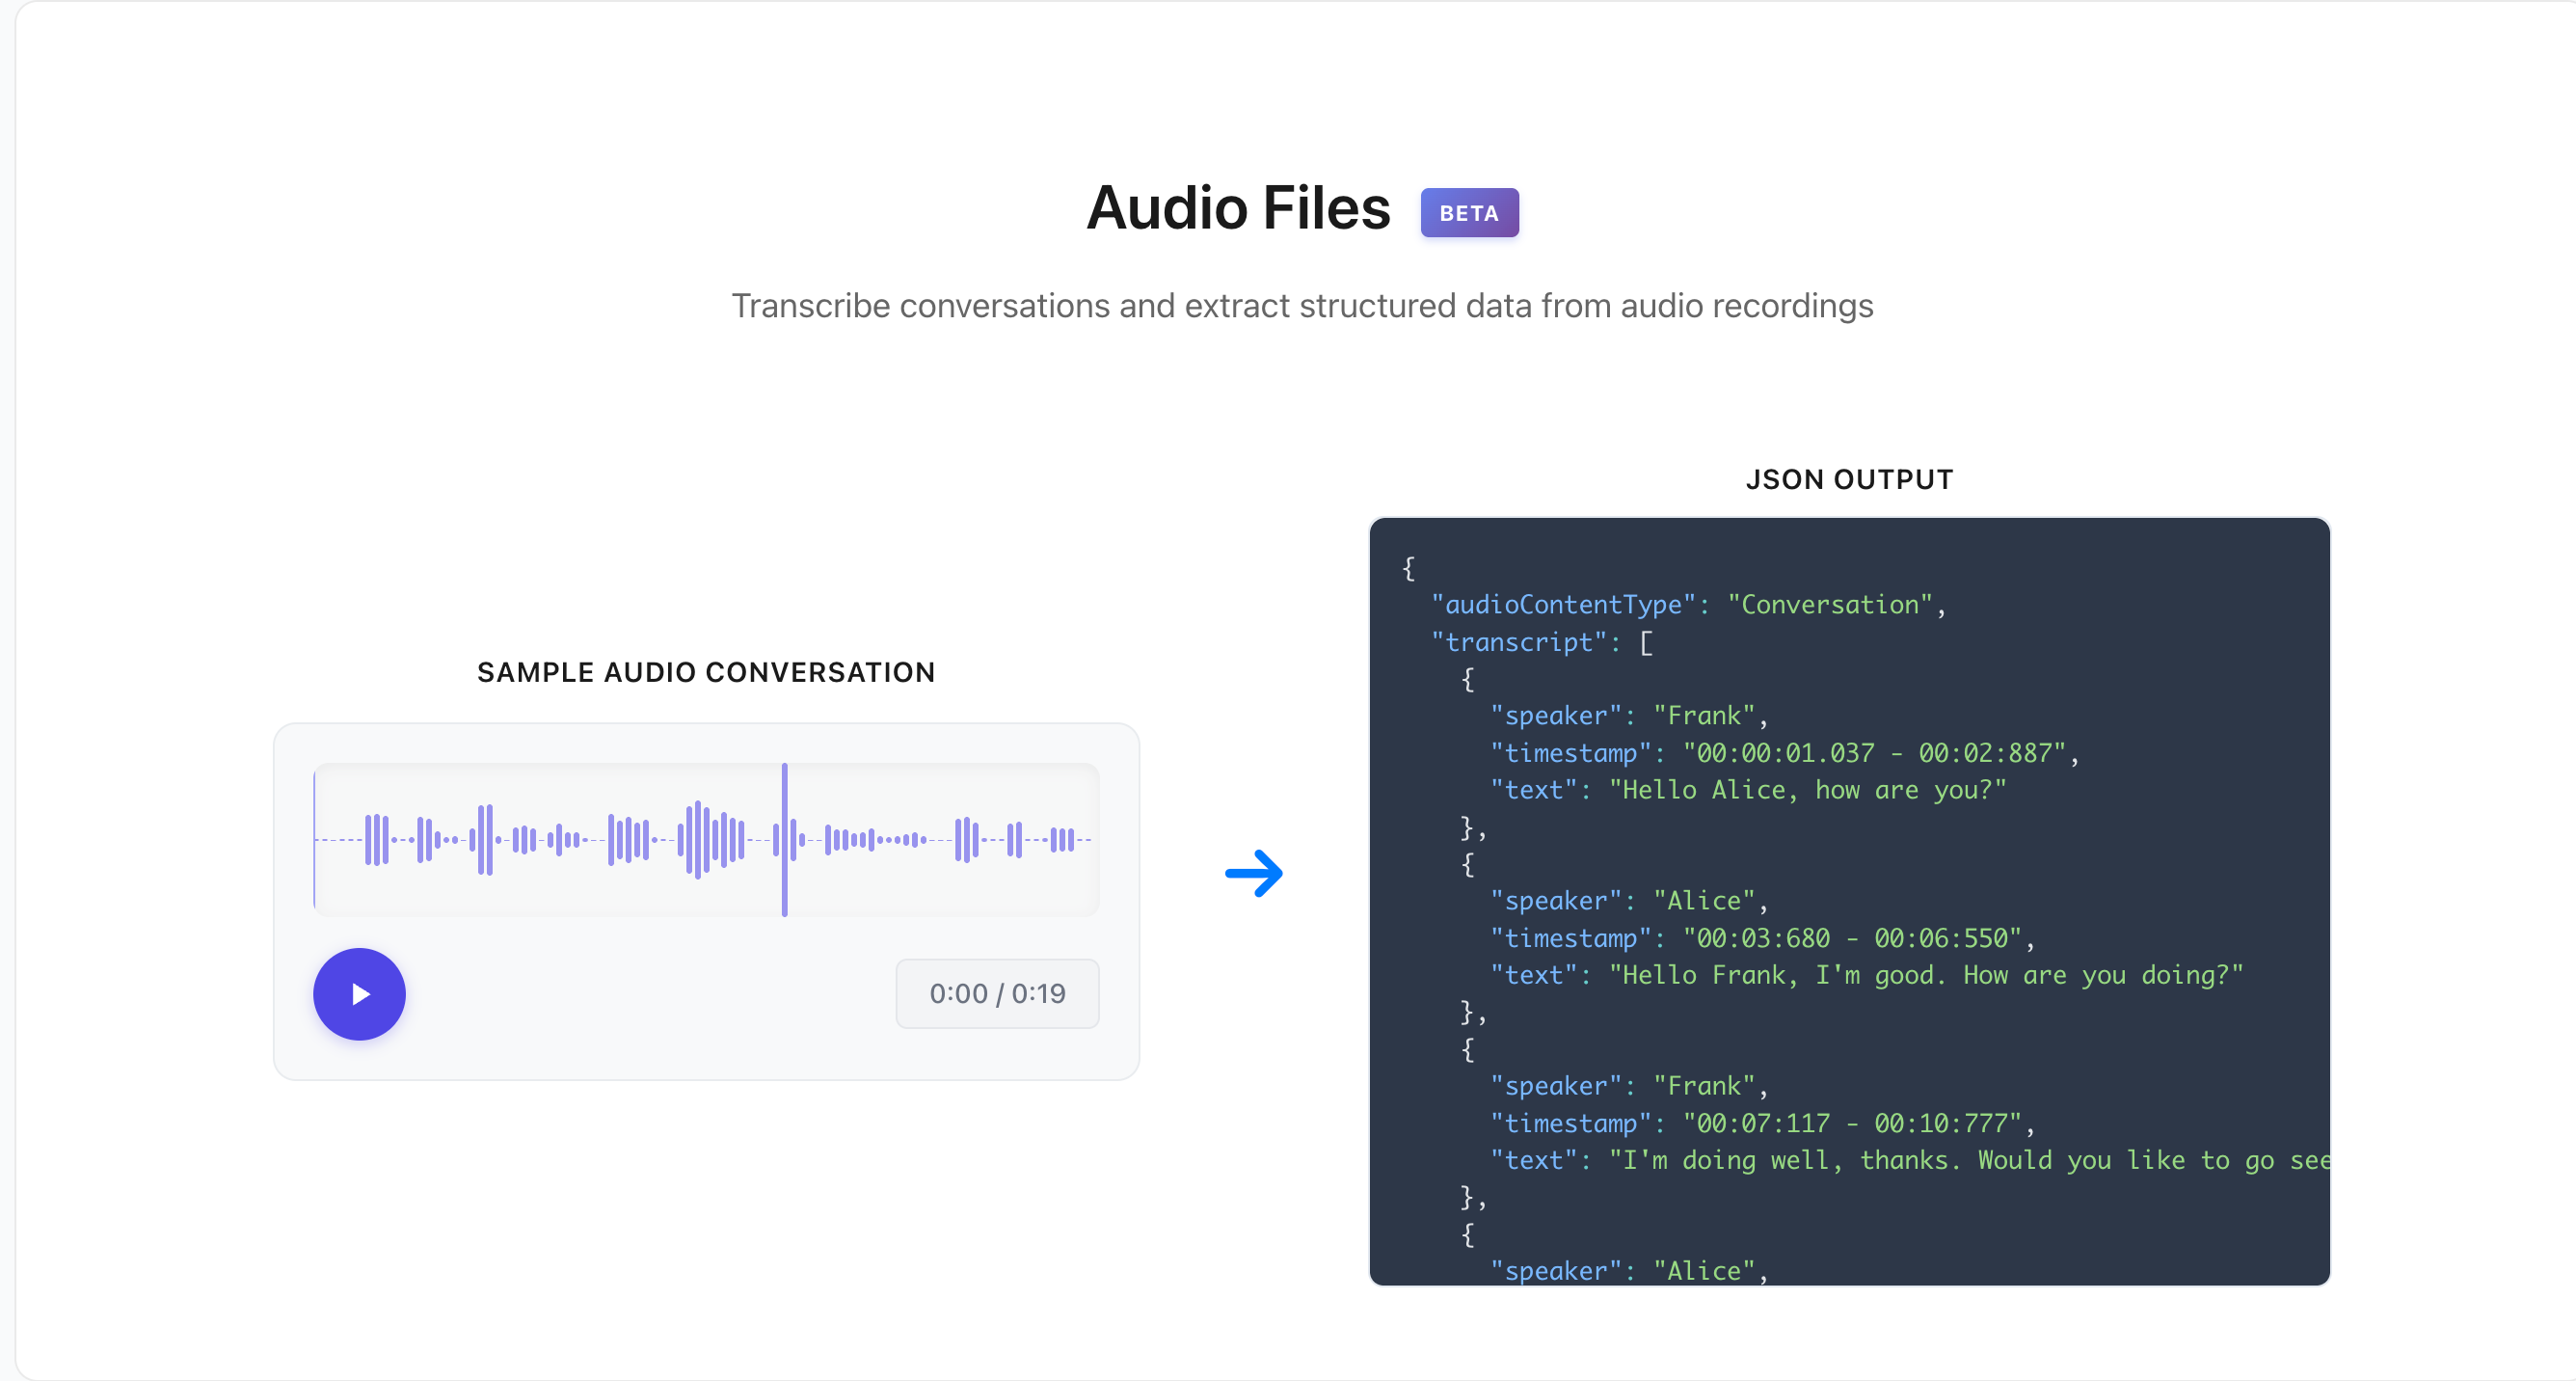Click the Audio Files heading
Image resolution: width=2576 pixels, height=1381 pixels.
coord(1238,209)
